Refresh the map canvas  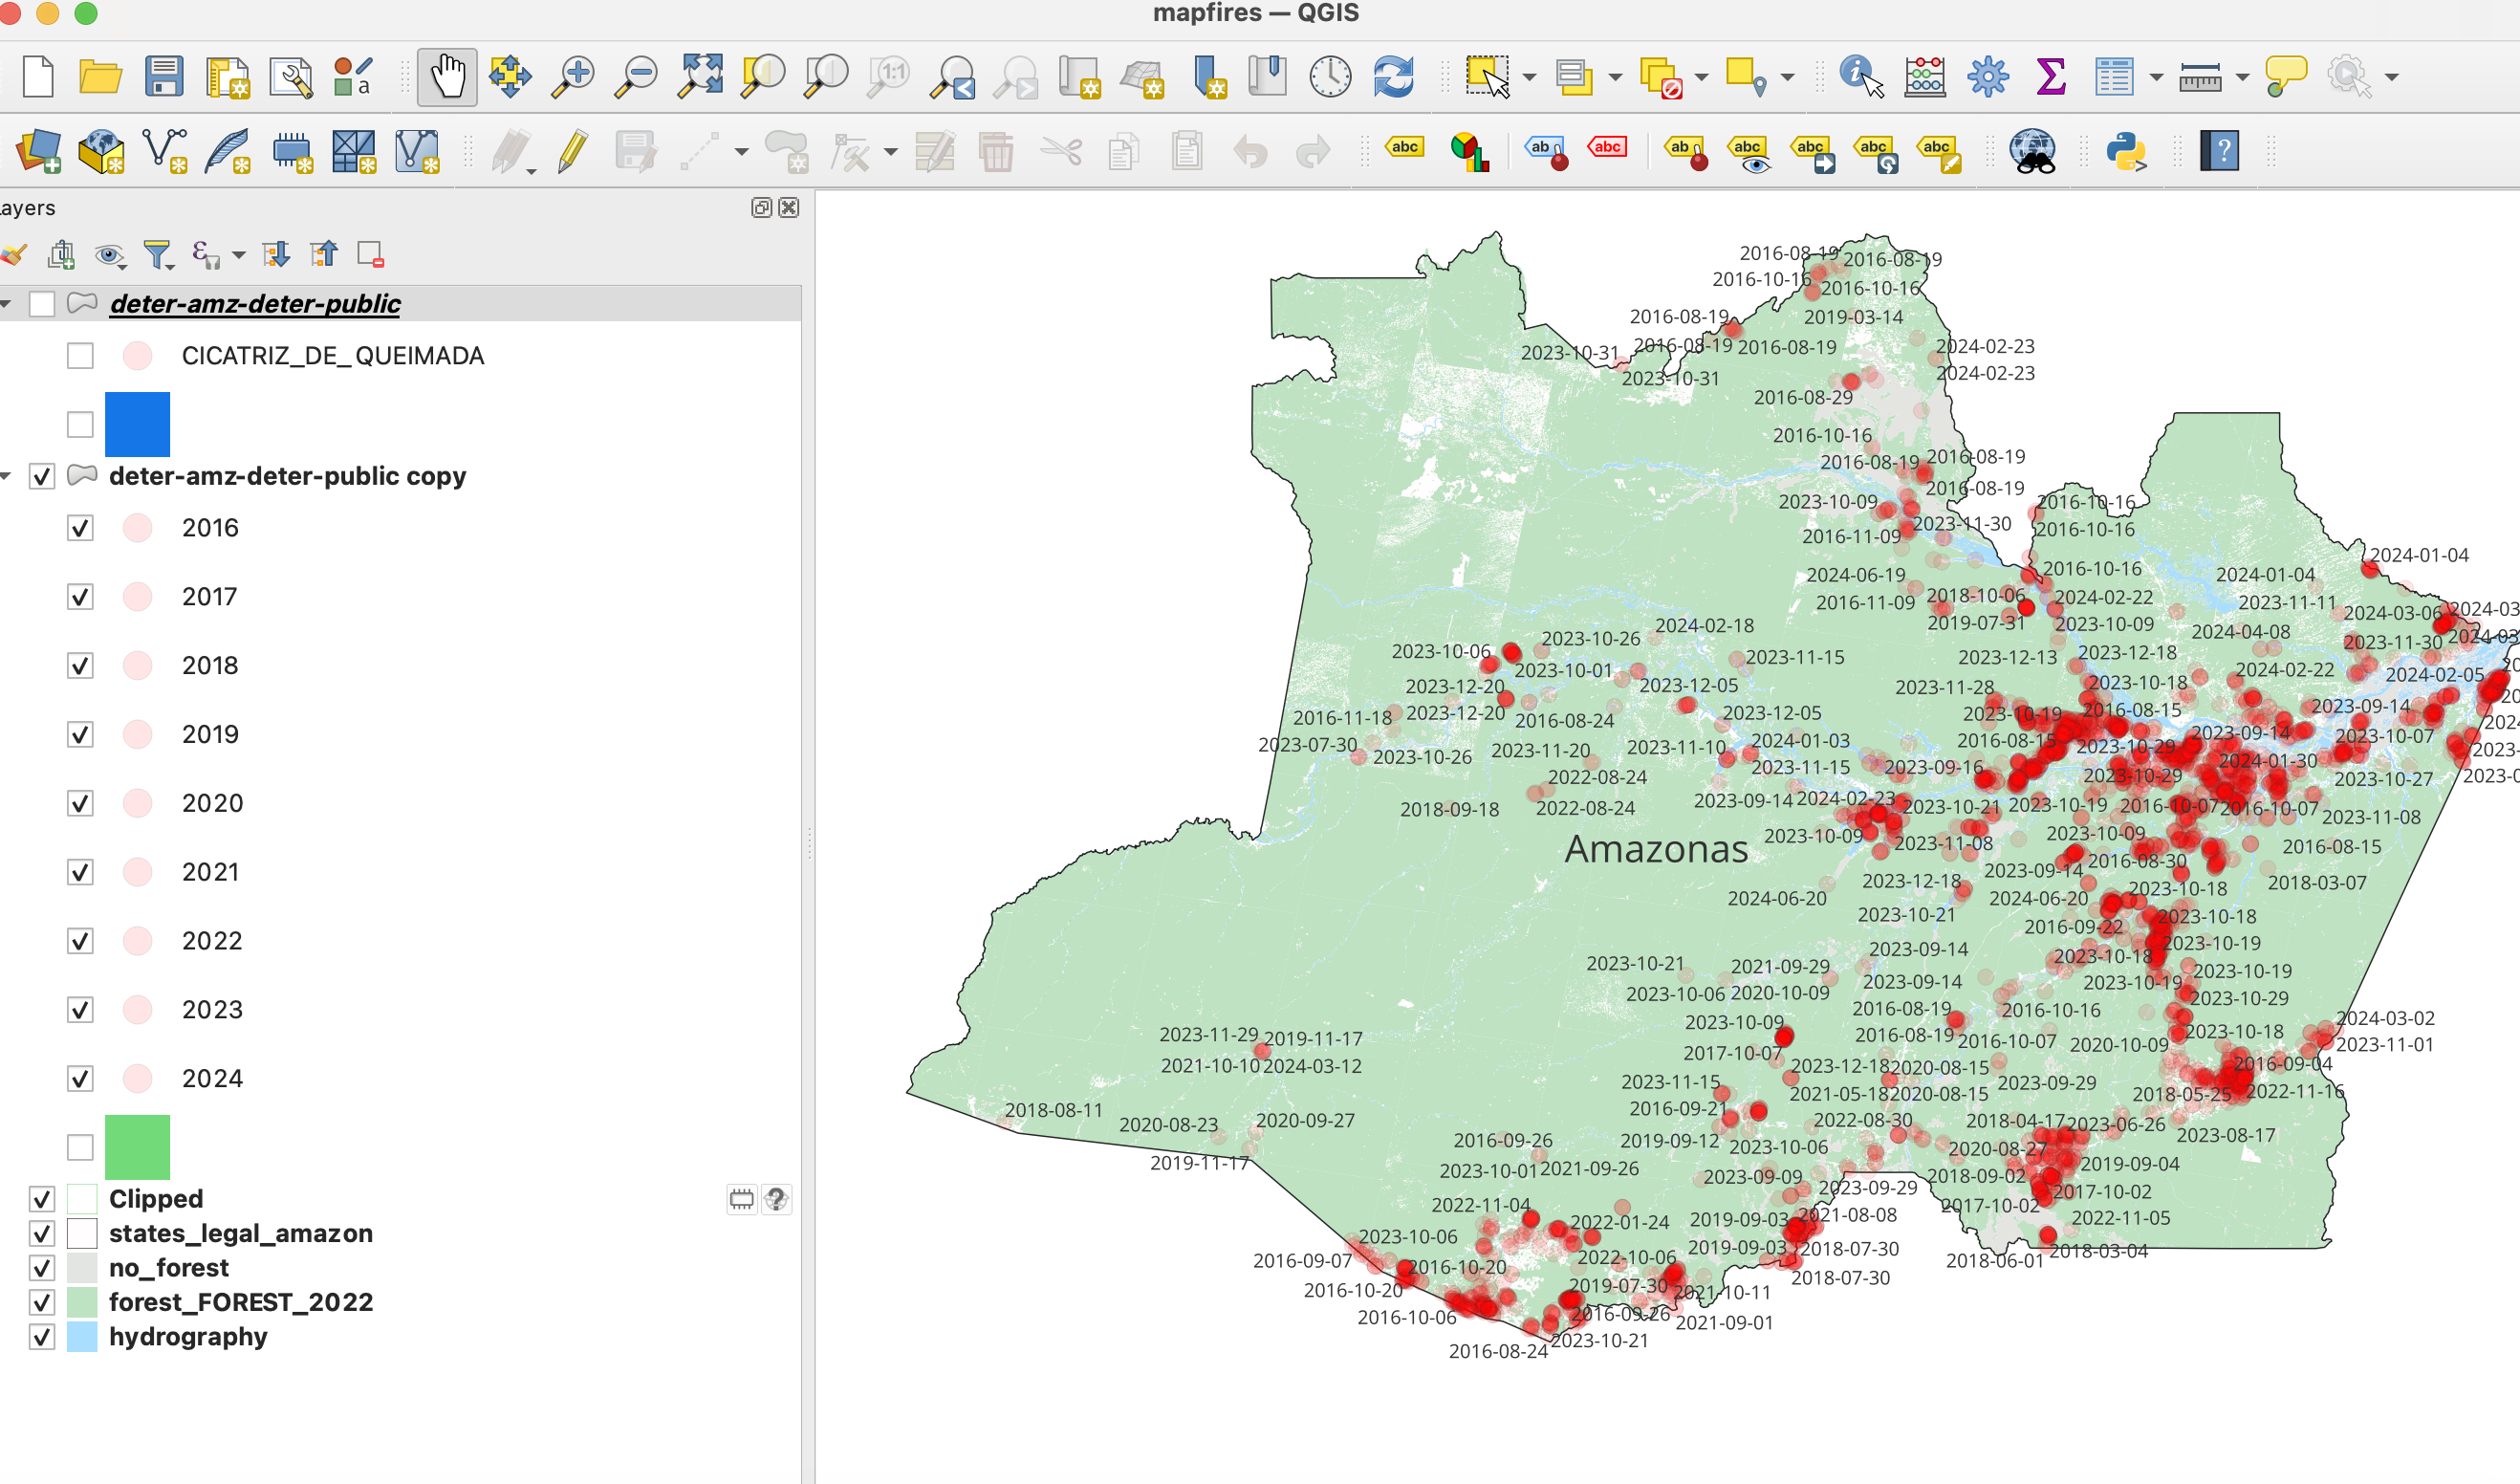pos(1393,77)
